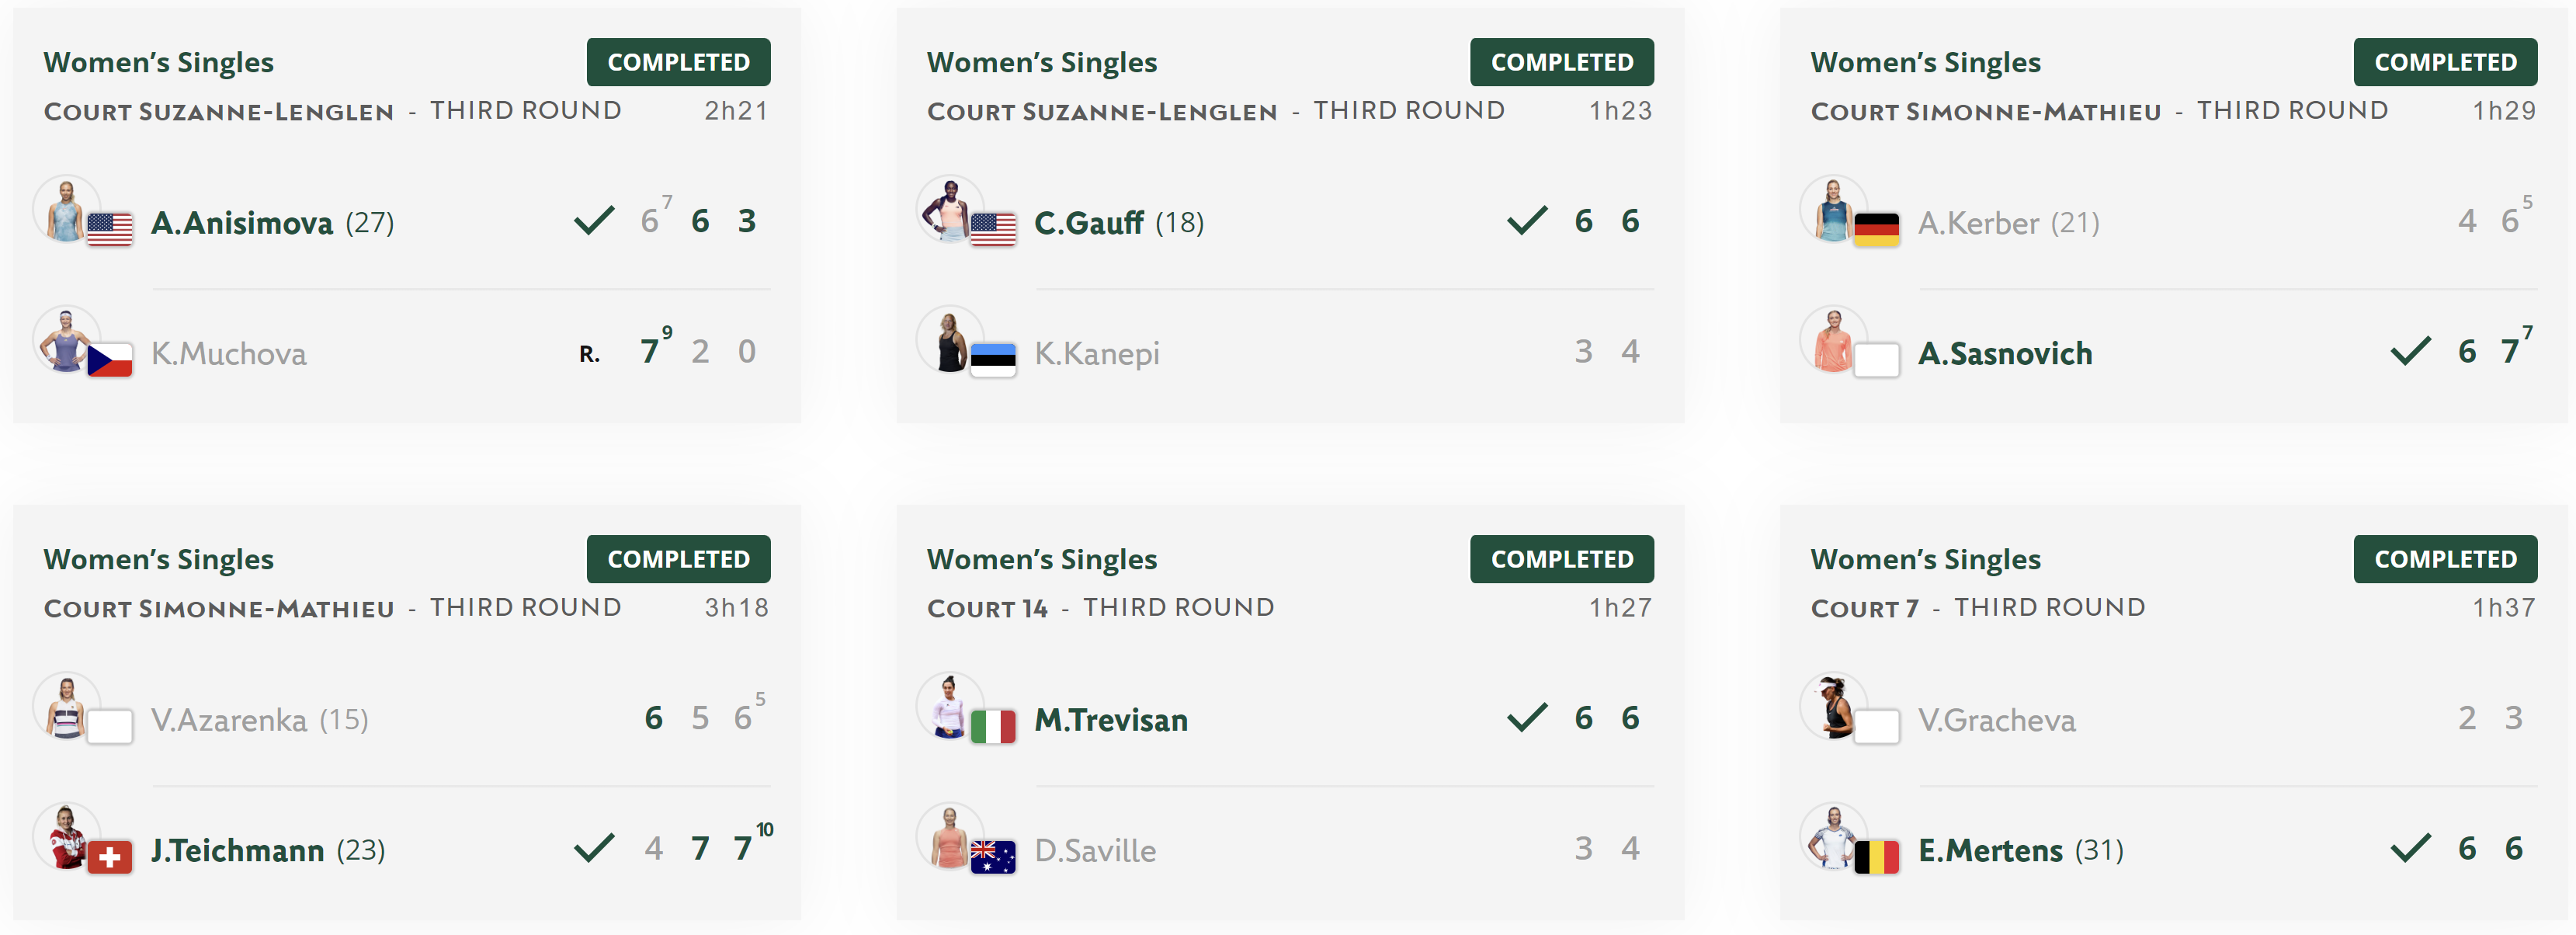Image resolution: width=2576 pixels, height=935 pixels.
Task: Click V.Azarenka's player photo
Action: tap(66, 706)
